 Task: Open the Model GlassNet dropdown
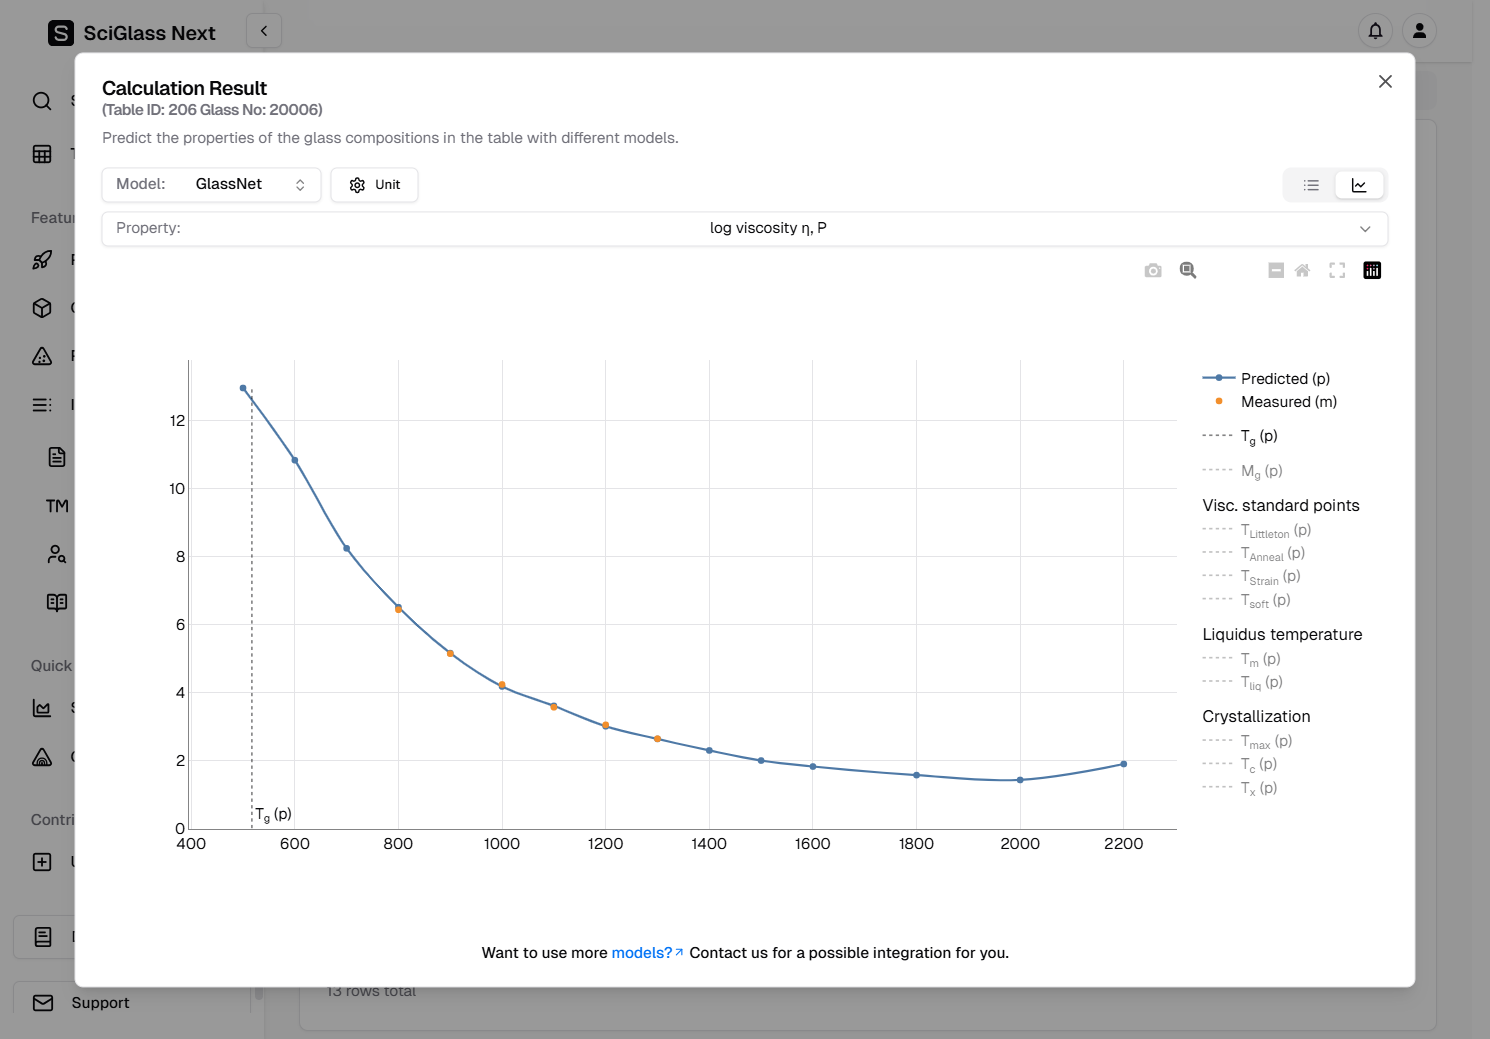coord(211,185)
